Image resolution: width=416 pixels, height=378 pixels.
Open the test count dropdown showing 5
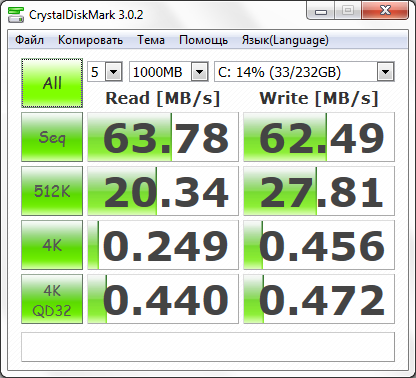tap(105, 72)
